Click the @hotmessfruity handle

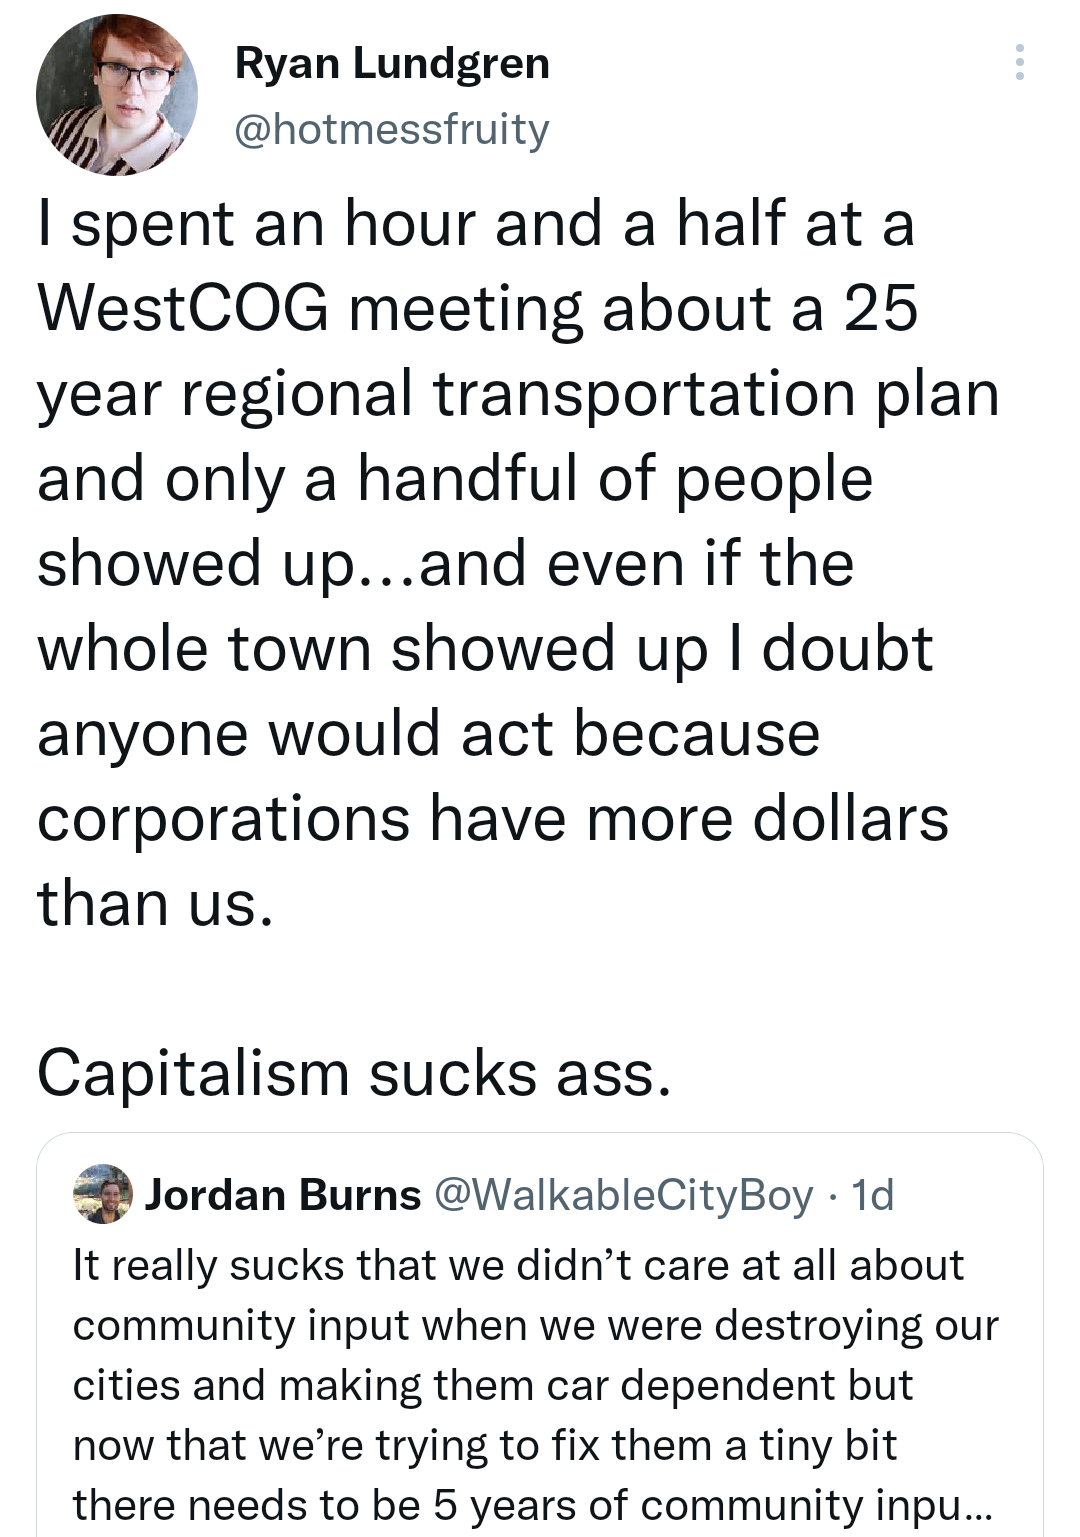tap(392, 129)
